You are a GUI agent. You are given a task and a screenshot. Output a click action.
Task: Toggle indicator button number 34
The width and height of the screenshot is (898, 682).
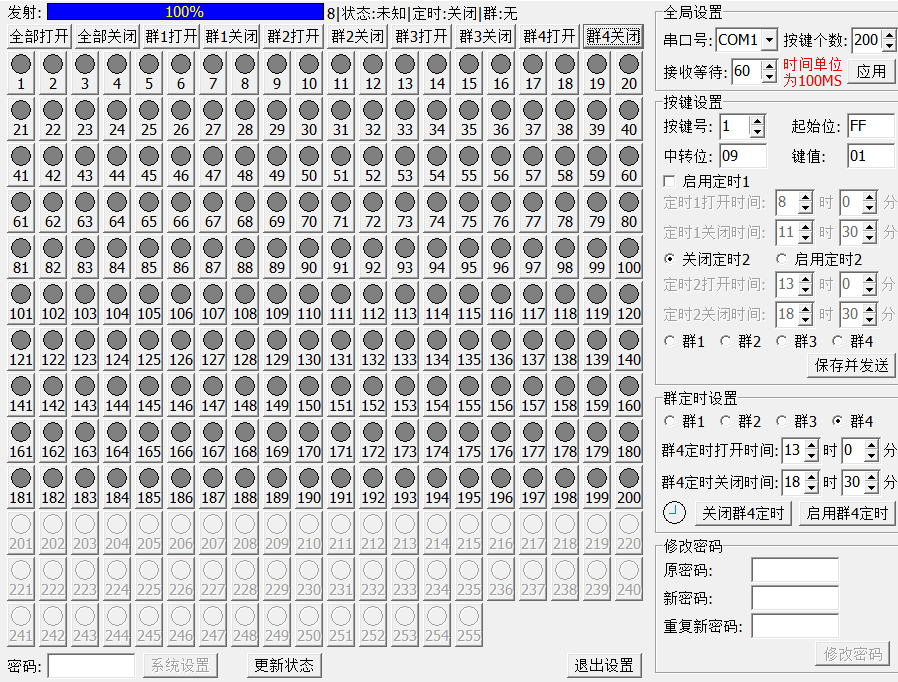point(437,119)
